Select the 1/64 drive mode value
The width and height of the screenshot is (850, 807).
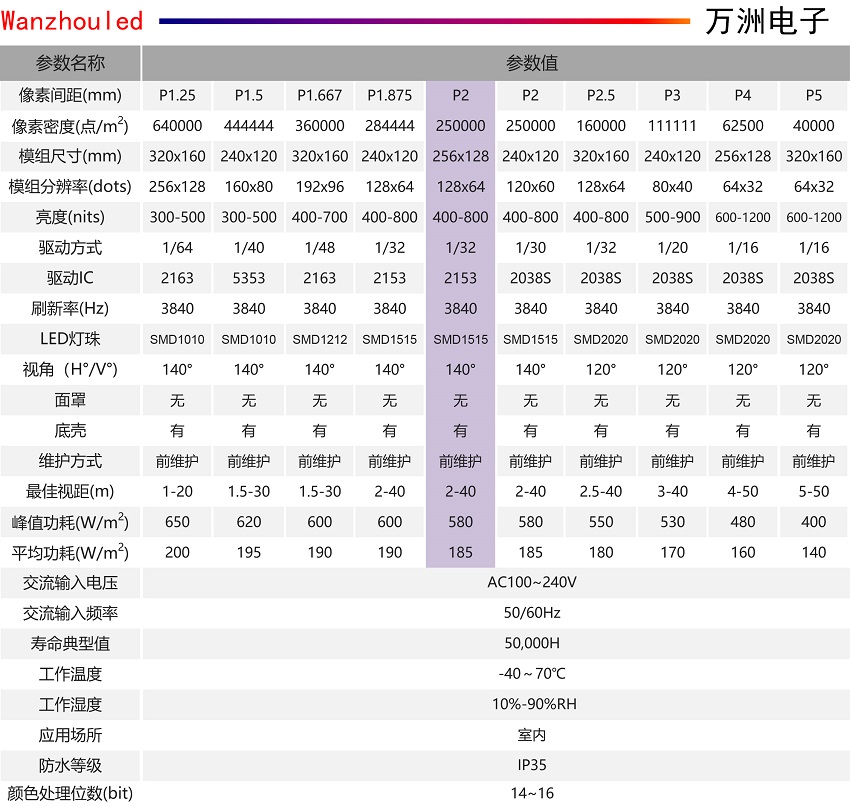click(x=178, y=247)
